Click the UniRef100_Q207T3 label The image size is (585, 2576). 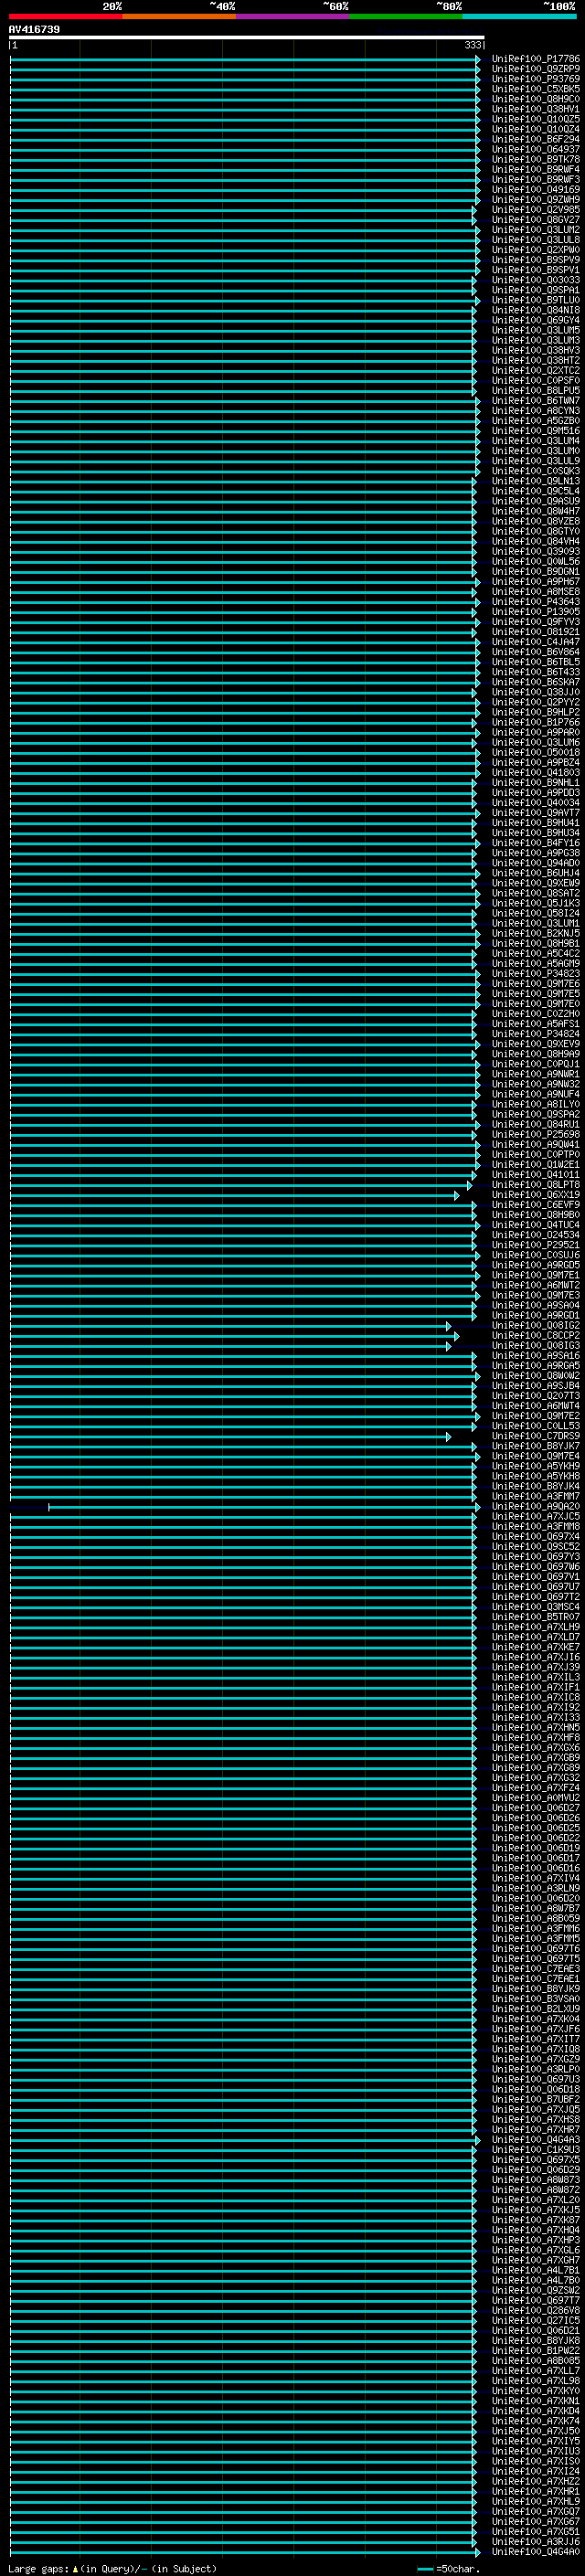pyautogui.click(x=536, y=1396)
